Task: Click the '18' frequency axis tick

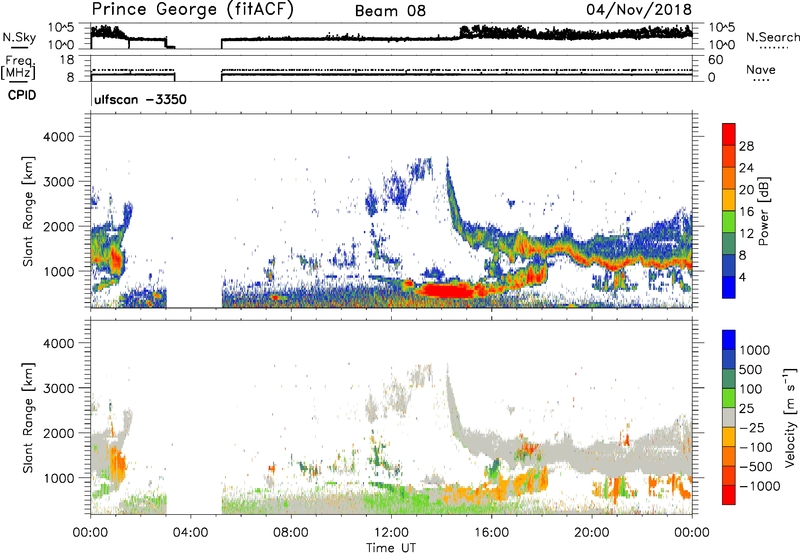Action: (67, 60)
